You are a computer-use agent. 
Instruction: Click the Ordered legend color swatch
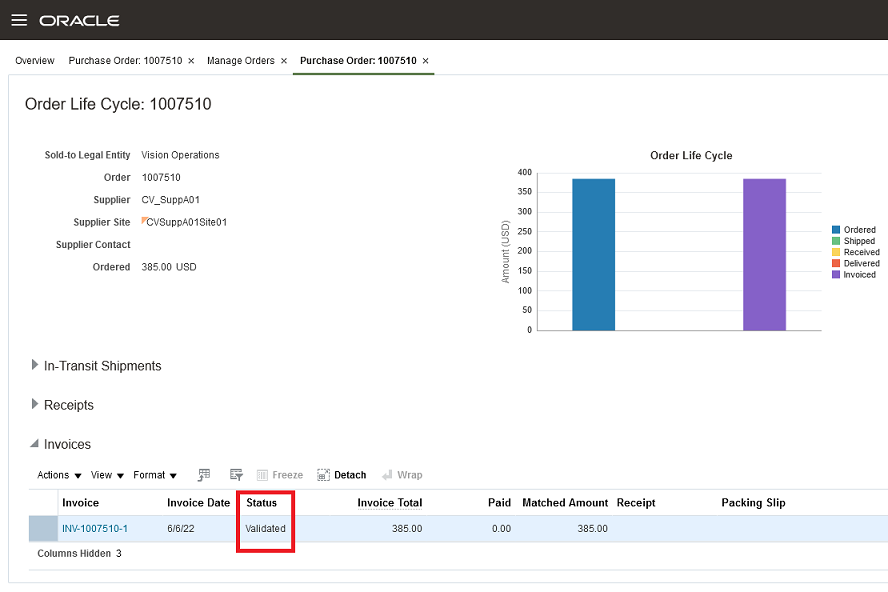pos(836,229)
